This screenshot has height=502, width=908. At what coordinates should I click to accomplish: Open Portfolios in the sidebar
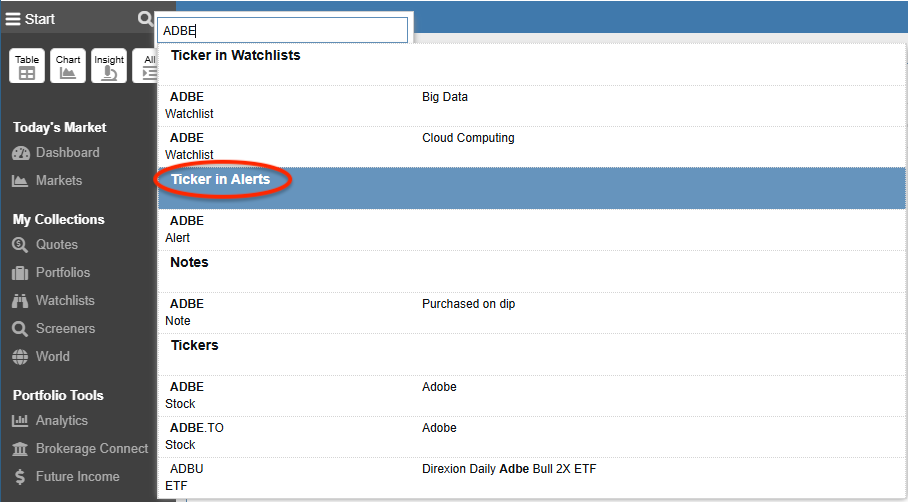(x=51, y=273)
